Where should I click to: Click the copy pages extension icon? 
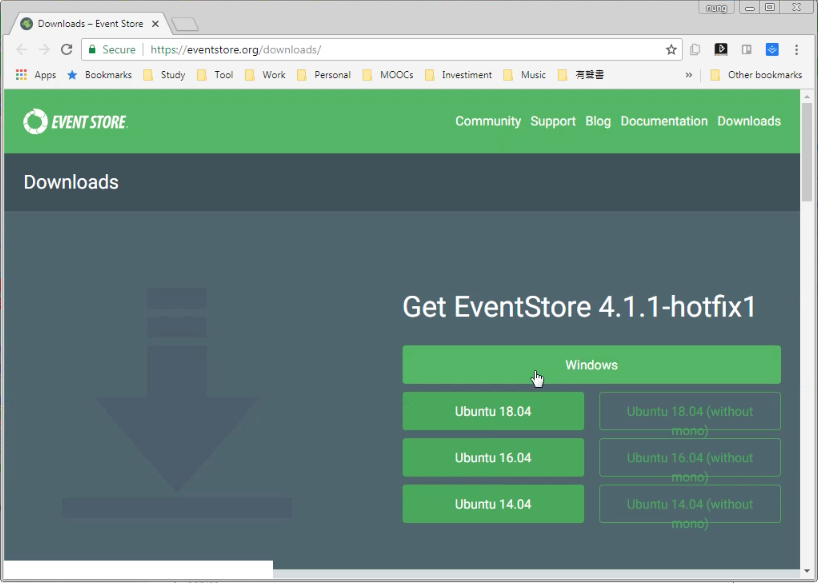point(695,50)
